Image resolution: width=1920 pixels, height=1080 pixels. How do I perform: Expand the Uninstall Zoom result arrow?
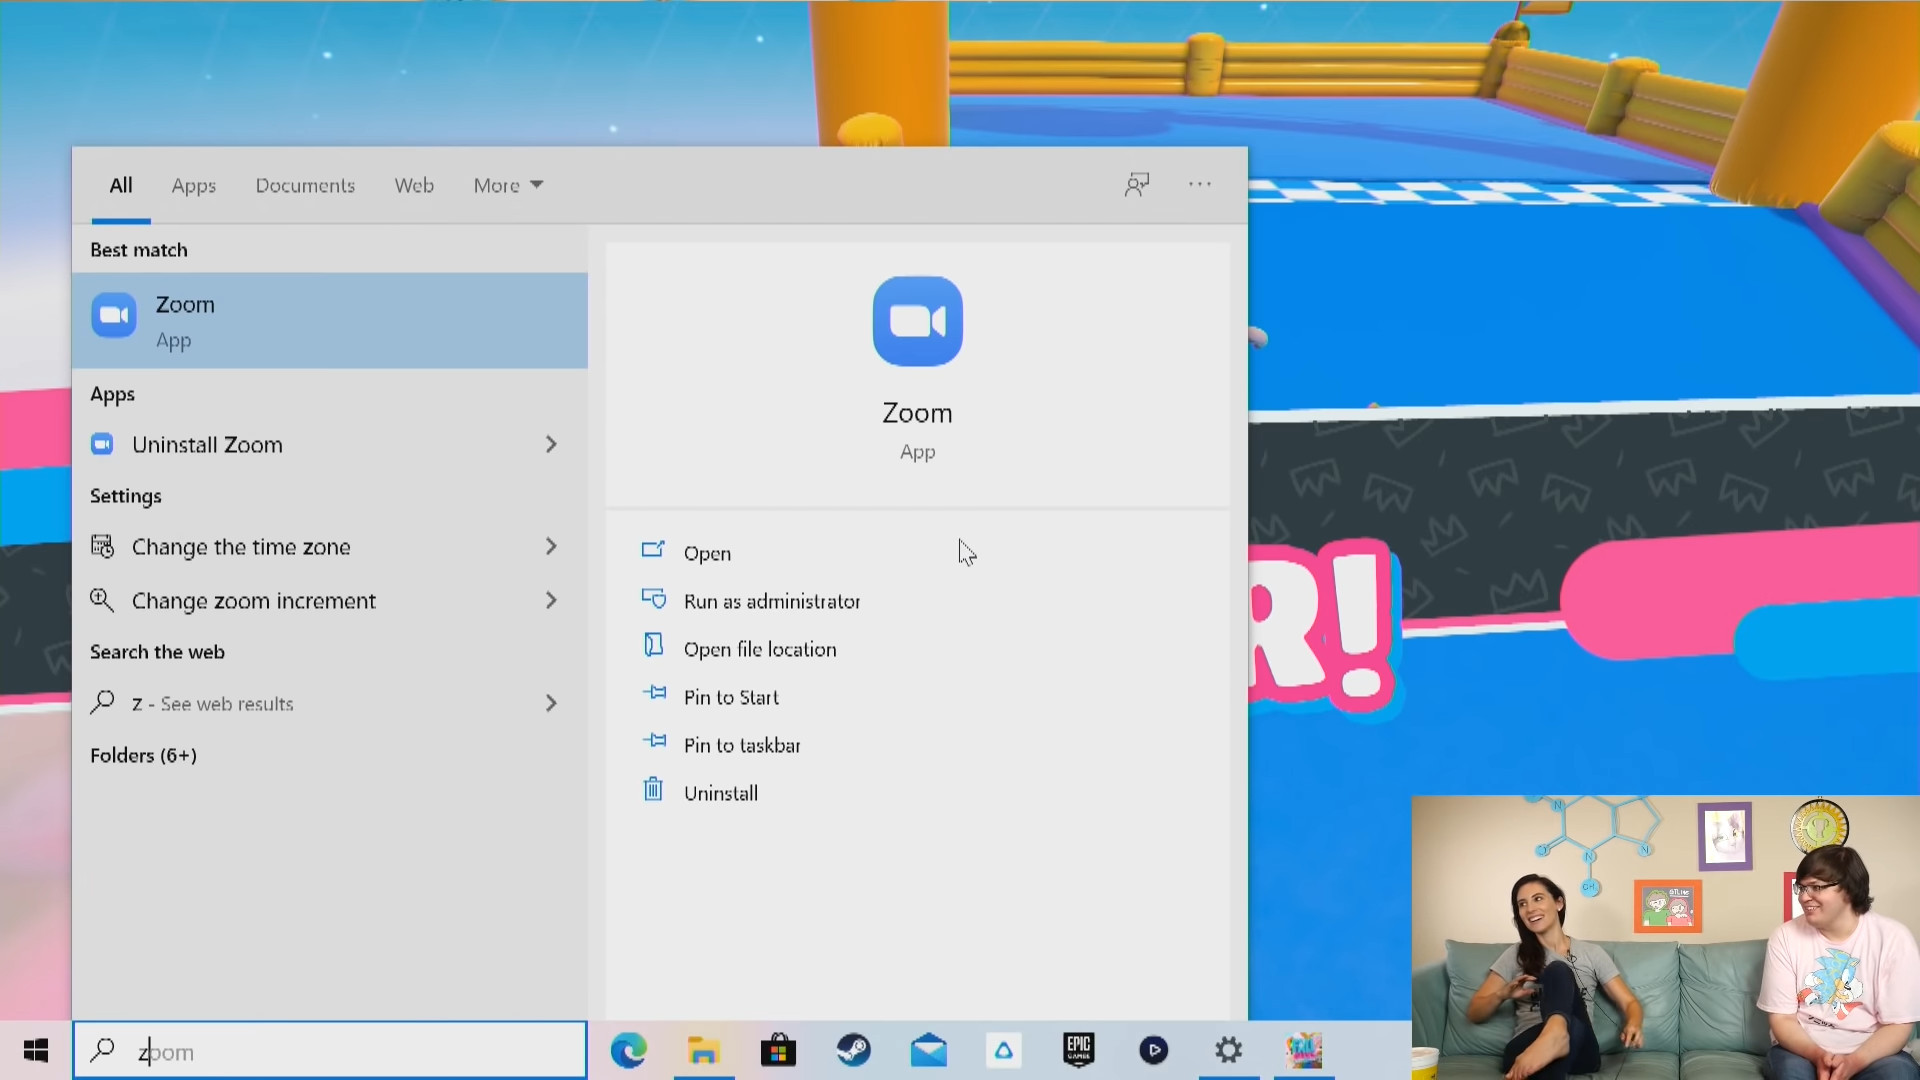pos(551,444)
